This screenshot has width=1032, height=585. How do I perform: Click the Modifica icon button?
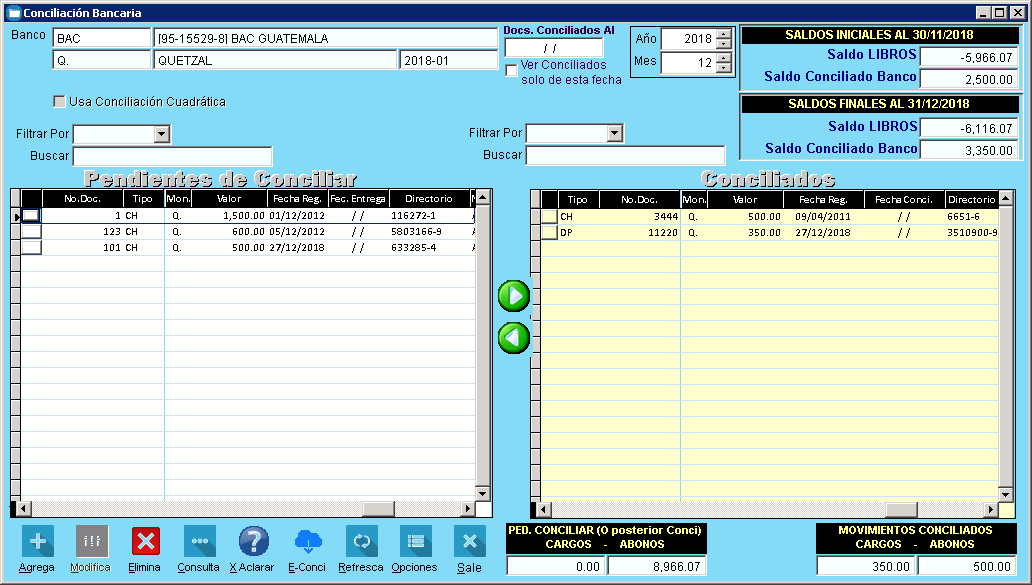(x=91, y=541)
